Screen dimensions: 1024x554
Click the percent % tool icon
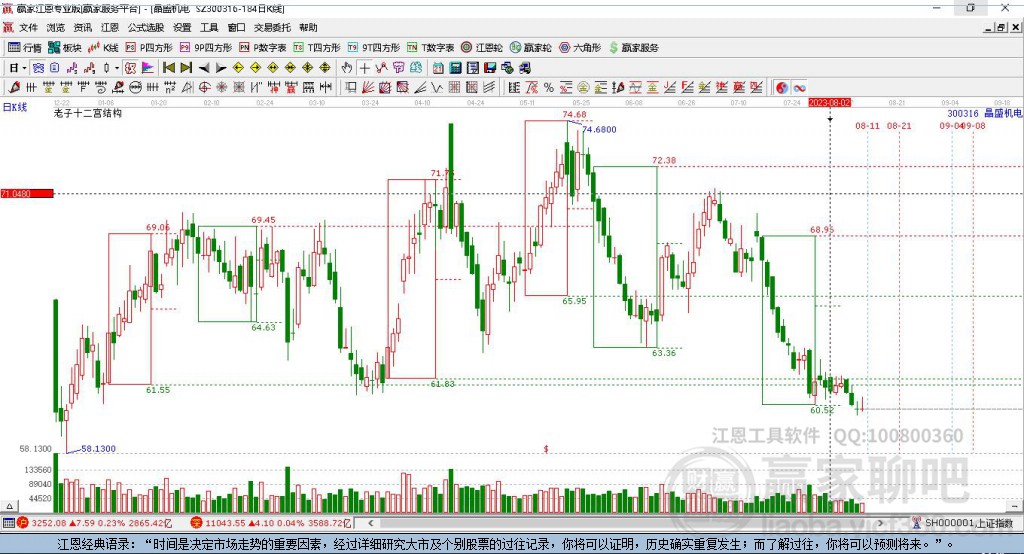click(x=549, y=88)
